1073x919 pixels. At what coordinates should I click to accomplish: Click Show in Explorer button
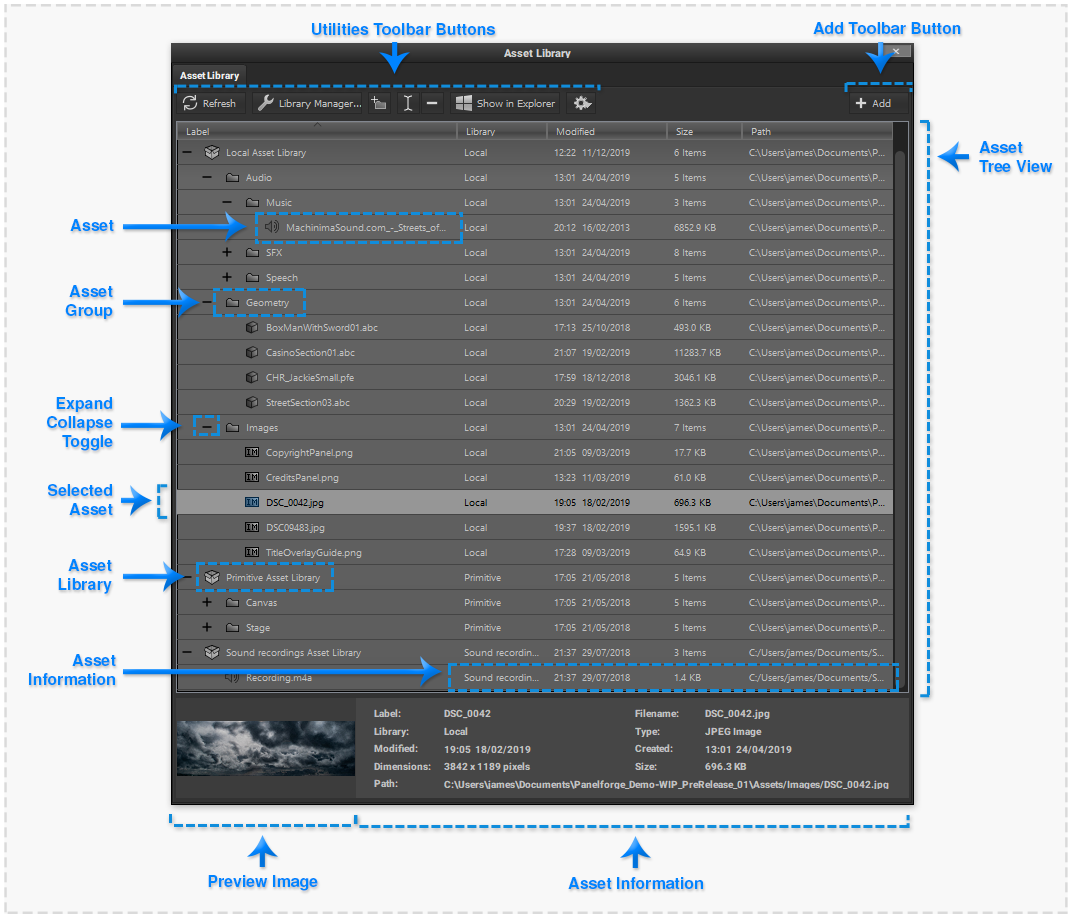pyautogui.click(x=505, y=103)
